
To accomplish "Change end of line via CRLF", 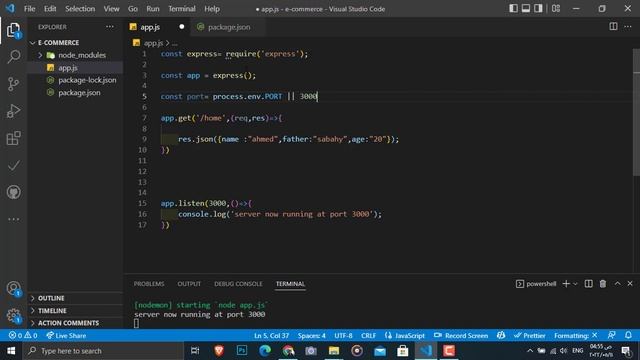I will (368, 336).
